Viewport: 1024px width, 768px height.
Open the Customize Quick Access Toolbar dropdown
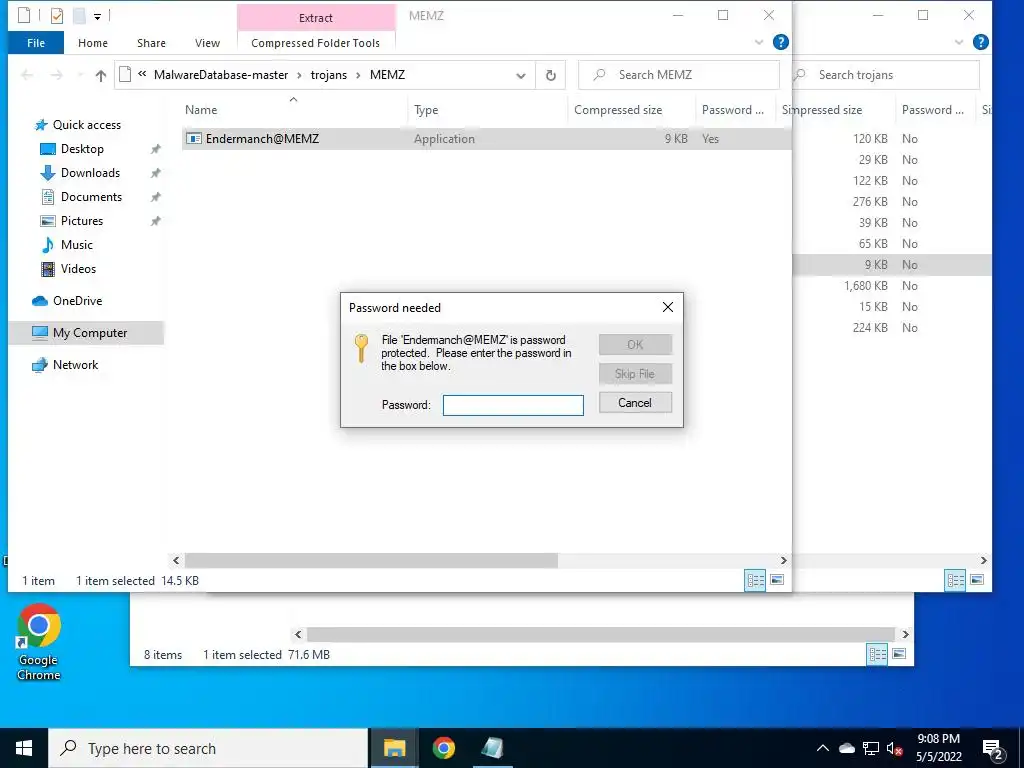tap(97, 16)
